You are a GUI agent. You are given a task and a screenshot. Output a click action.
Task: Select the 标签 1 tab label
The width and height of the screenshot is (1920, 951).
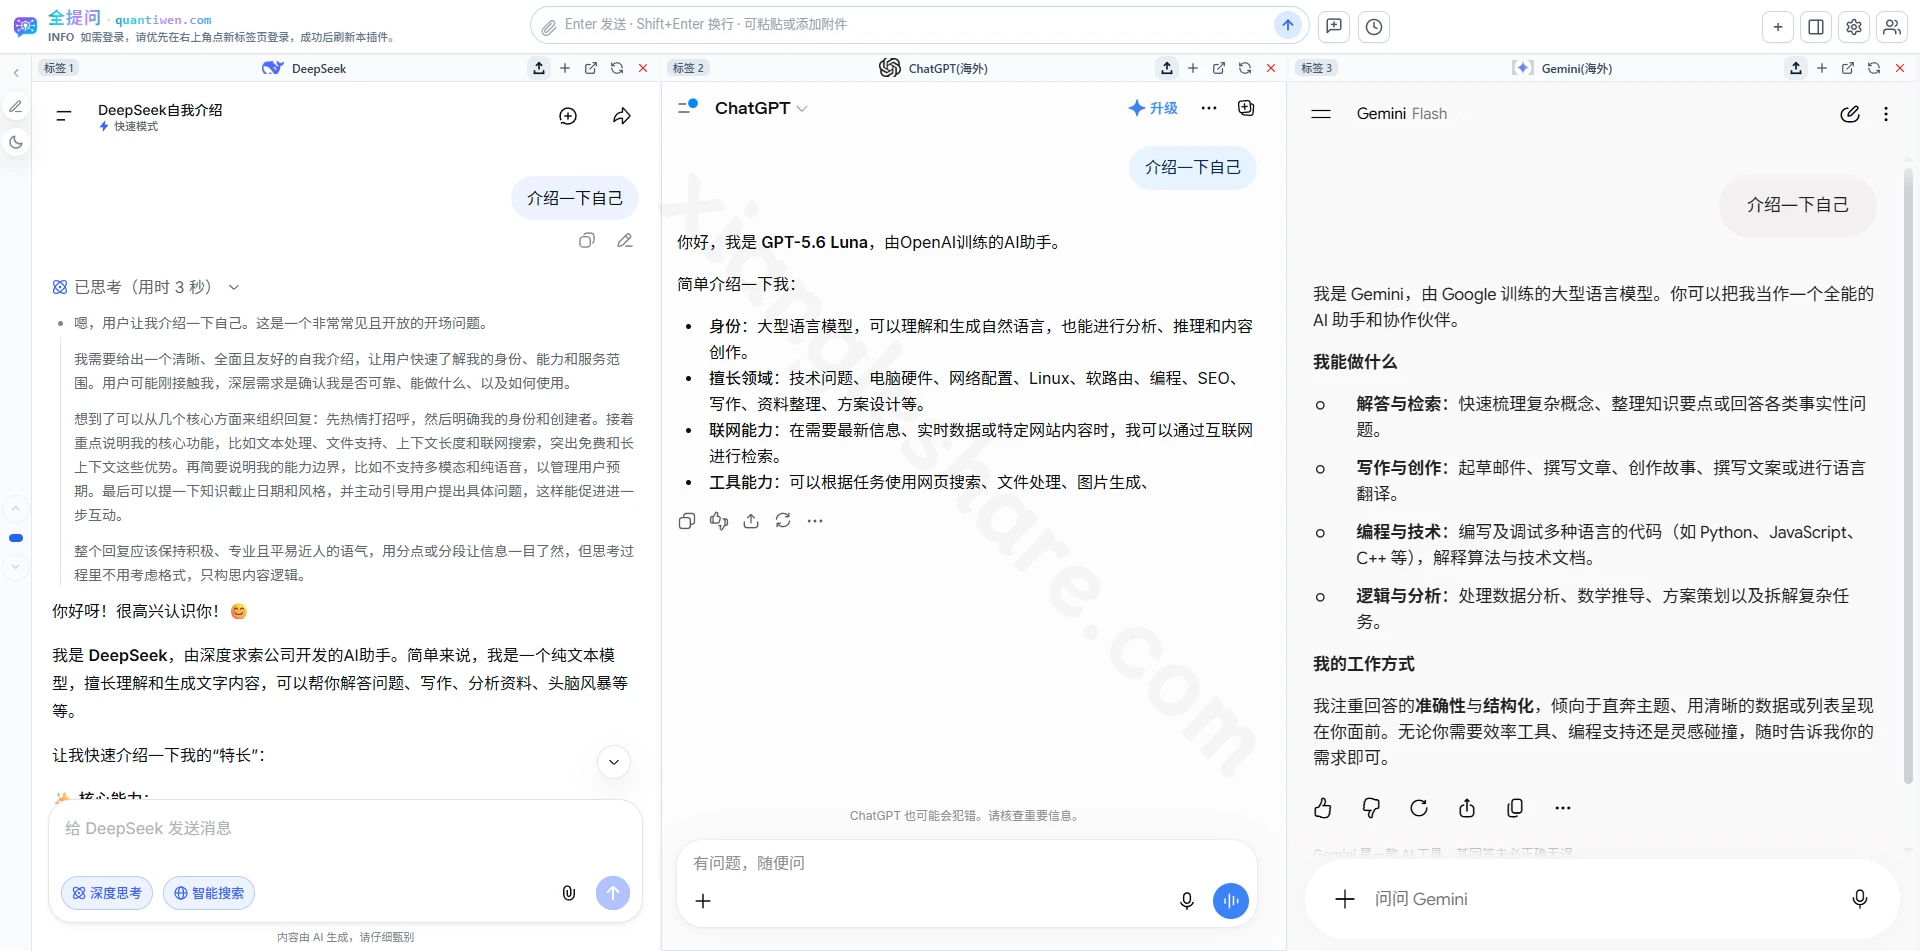pyautogui.click(x=58, y=68)
